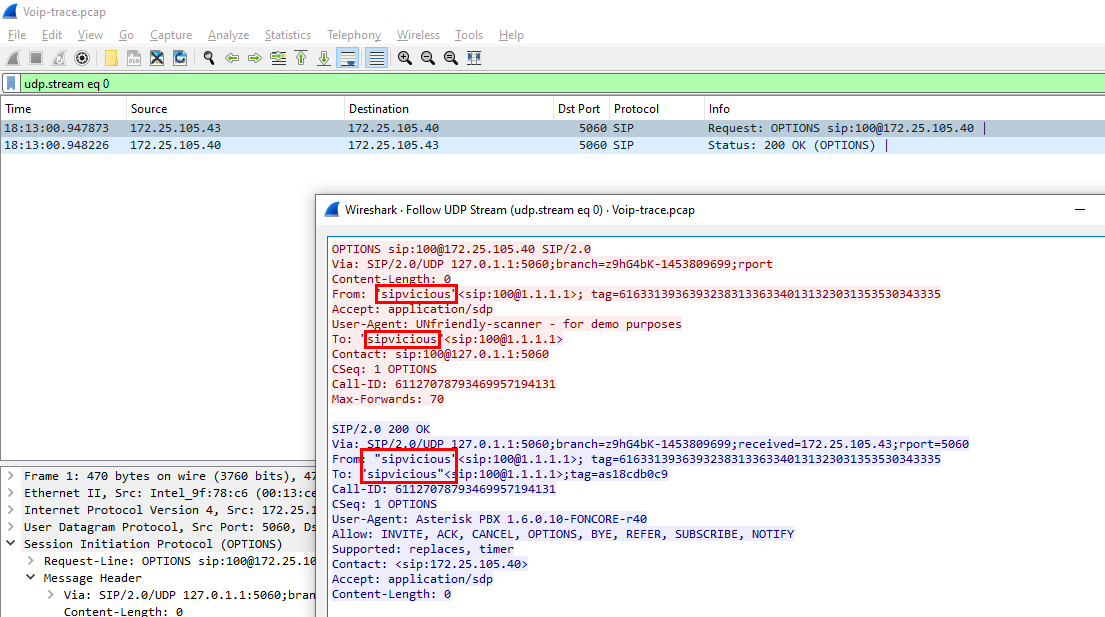
Task: Open the Statistics menu
Action: click(x=288, y=35)
